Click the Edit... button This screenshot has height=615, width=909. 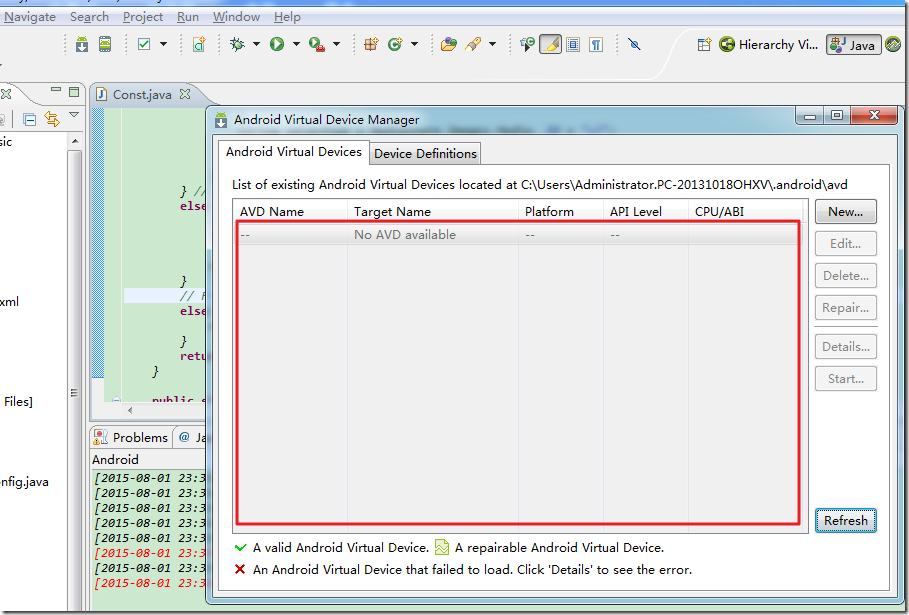tap(846, 243)
